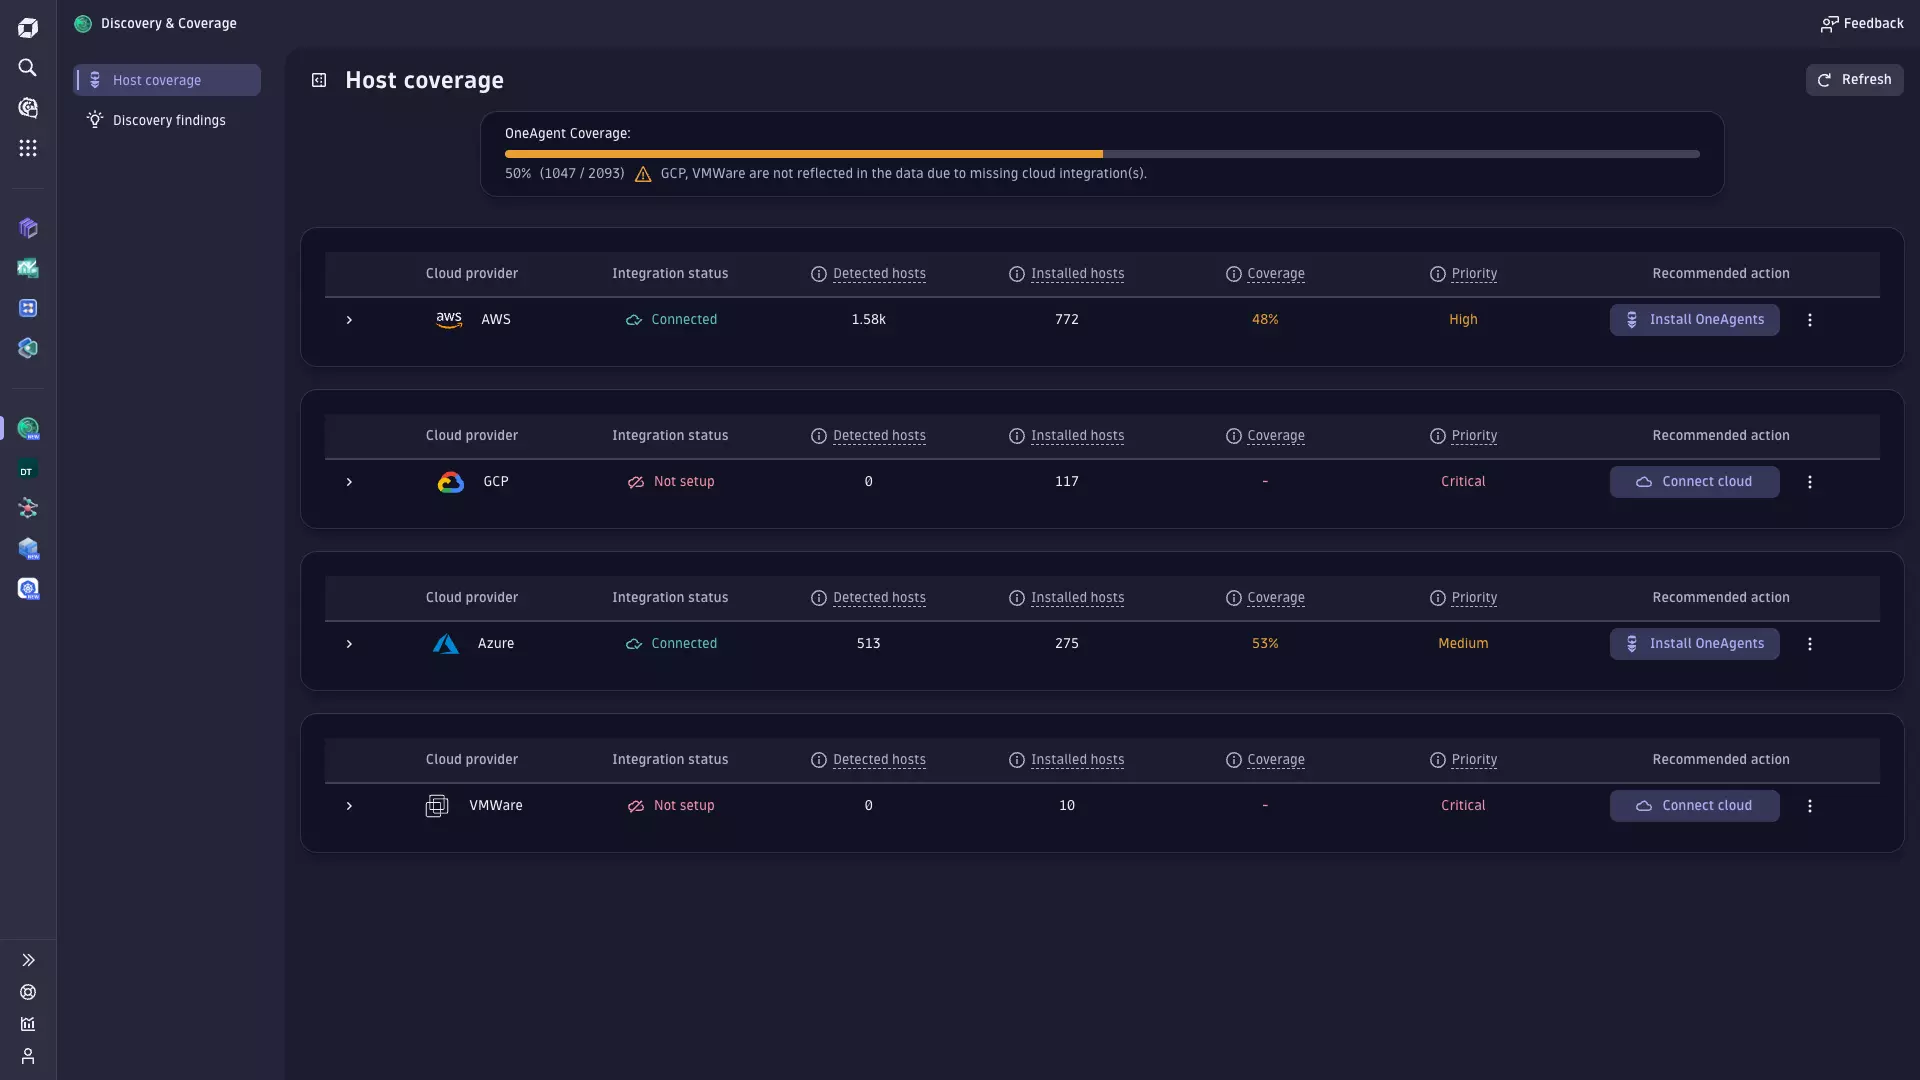Click Connect cloud button for GCP

(x=1694, y=482)
